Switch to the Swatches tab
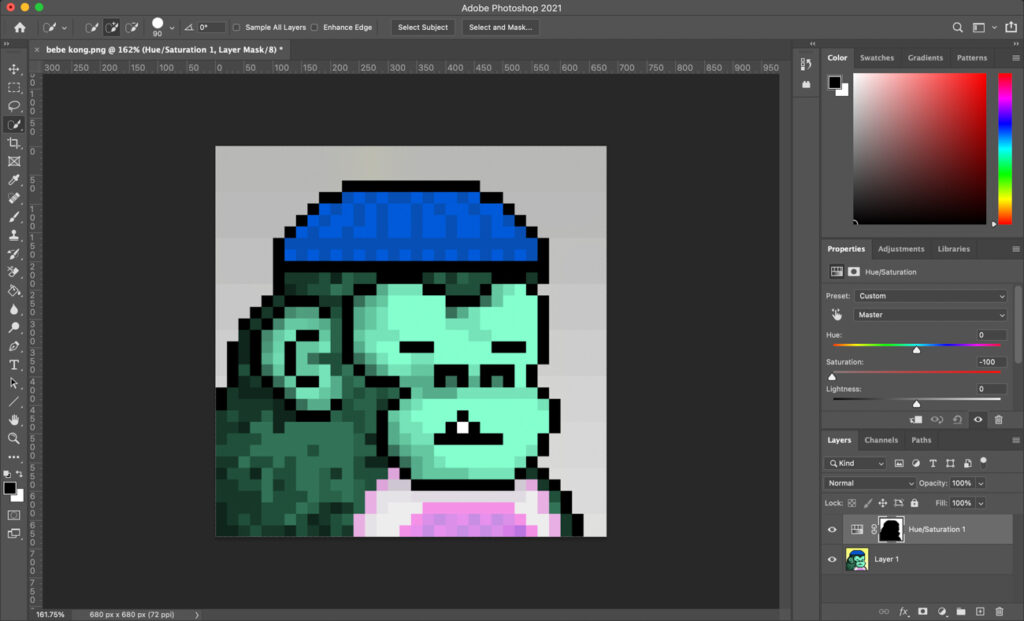1024x621 pixels. pos(876,57)
